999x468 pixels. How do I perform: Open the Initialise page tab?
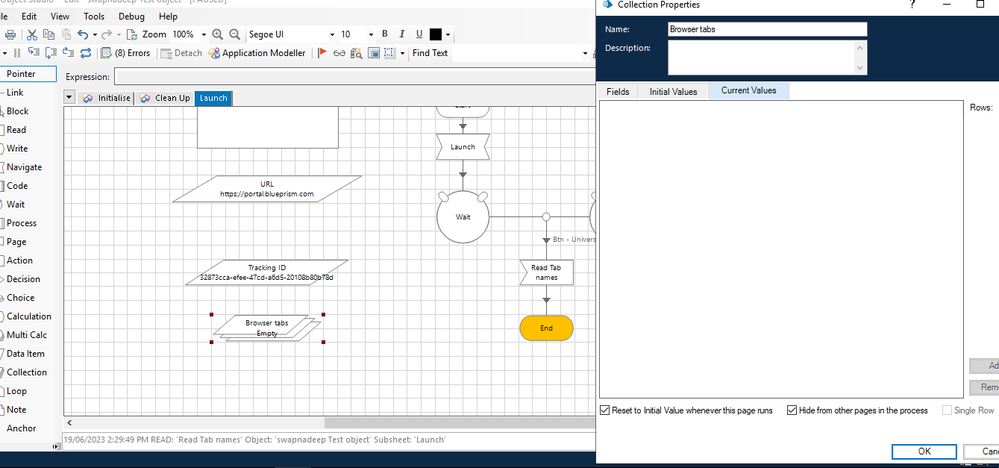(x=106, y=98)
